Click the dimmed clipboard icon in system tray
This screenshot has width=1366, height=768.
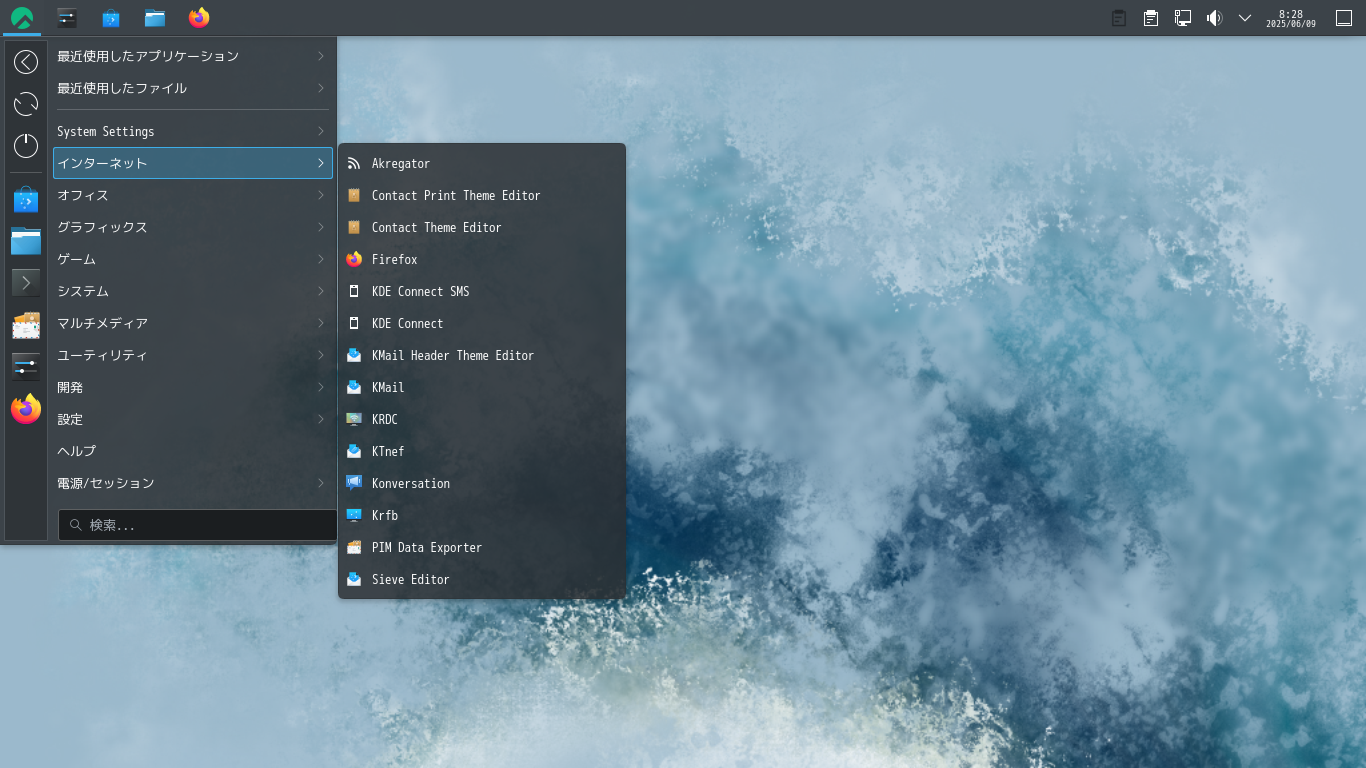1119,18
